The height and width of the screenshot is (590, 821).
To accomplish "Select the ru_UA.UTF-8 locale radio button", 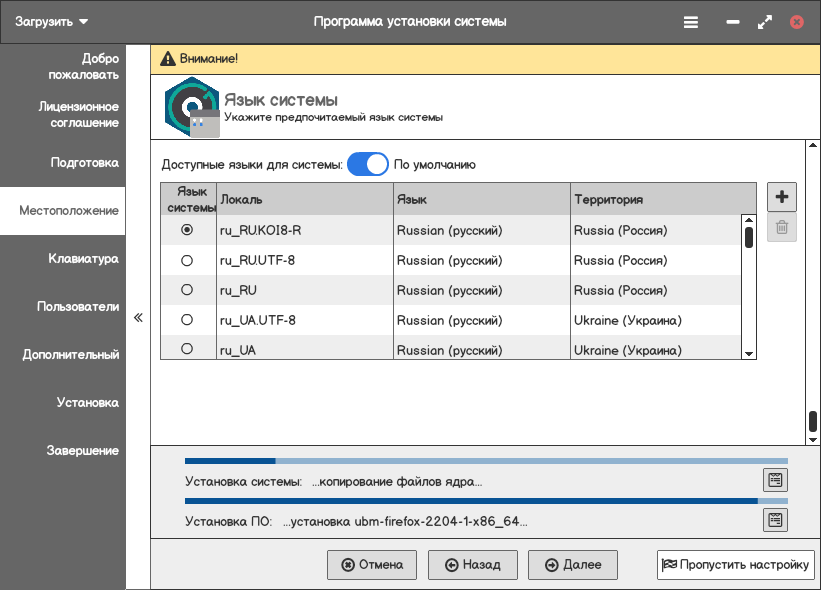I will (x=187, y=320).
